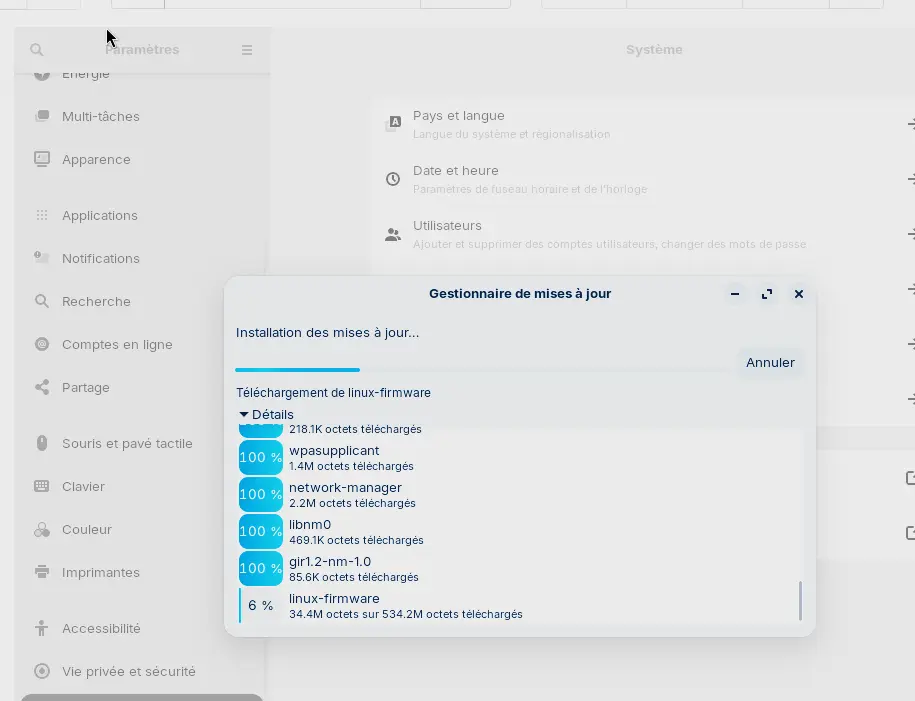This screenshot has height=701, width=915.
Task: Click the Notifications sidebar icon
Action: pos(42,258)
